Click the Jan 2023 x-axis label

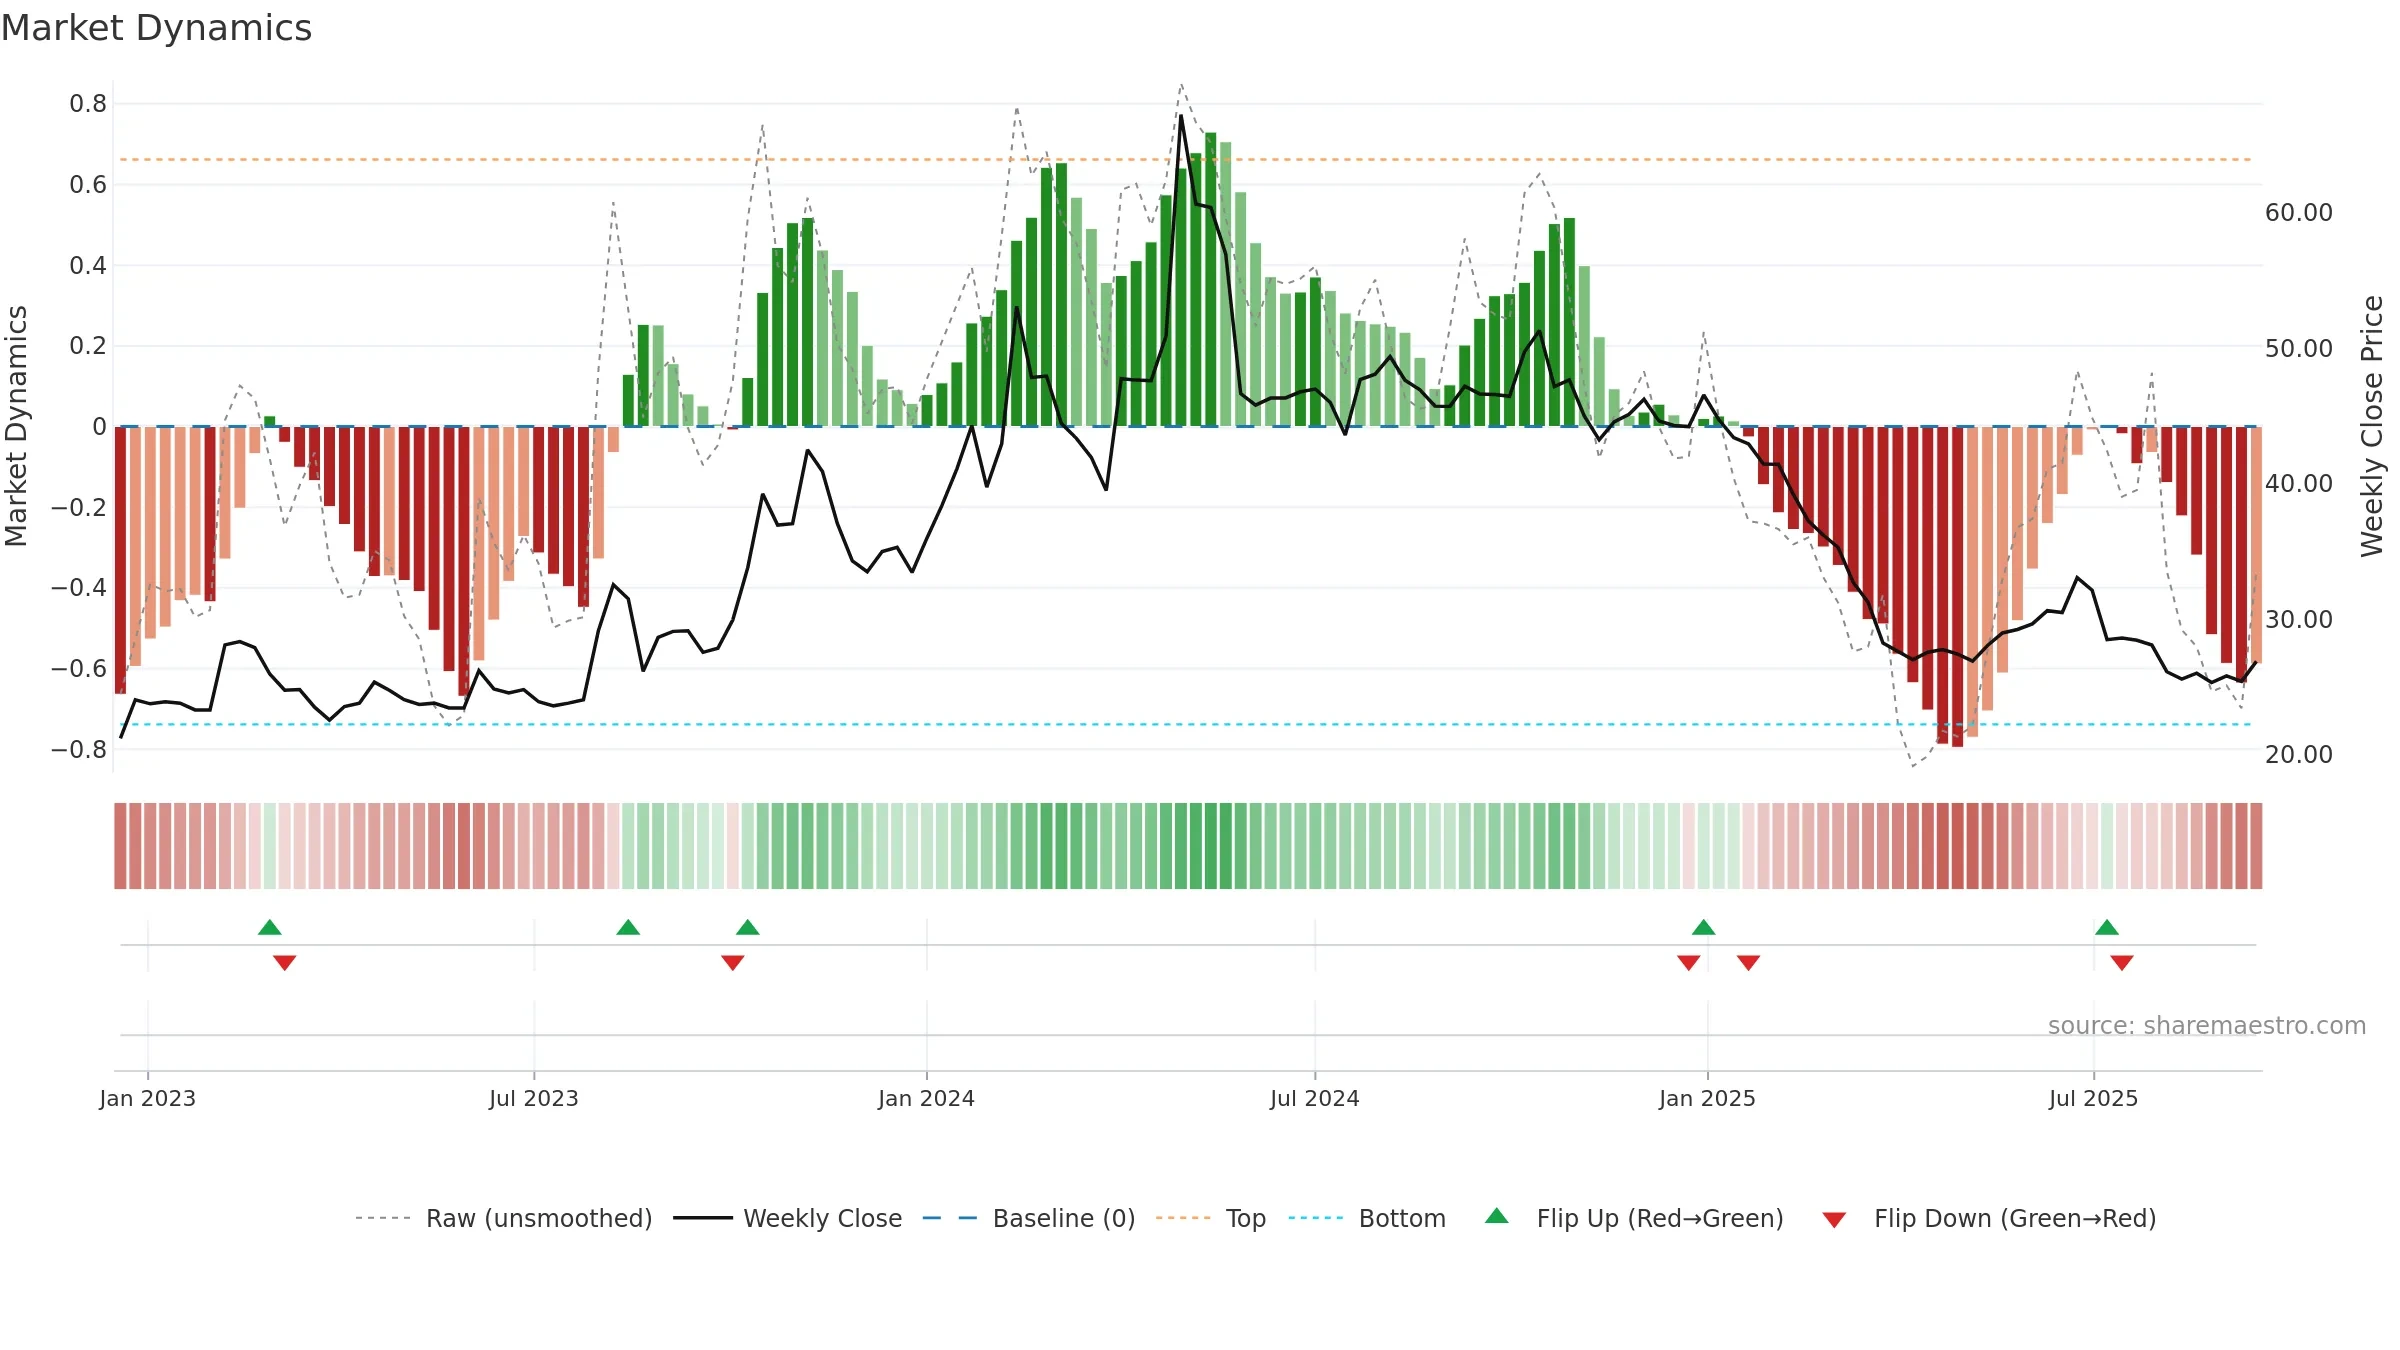[x=148, y=1098]
